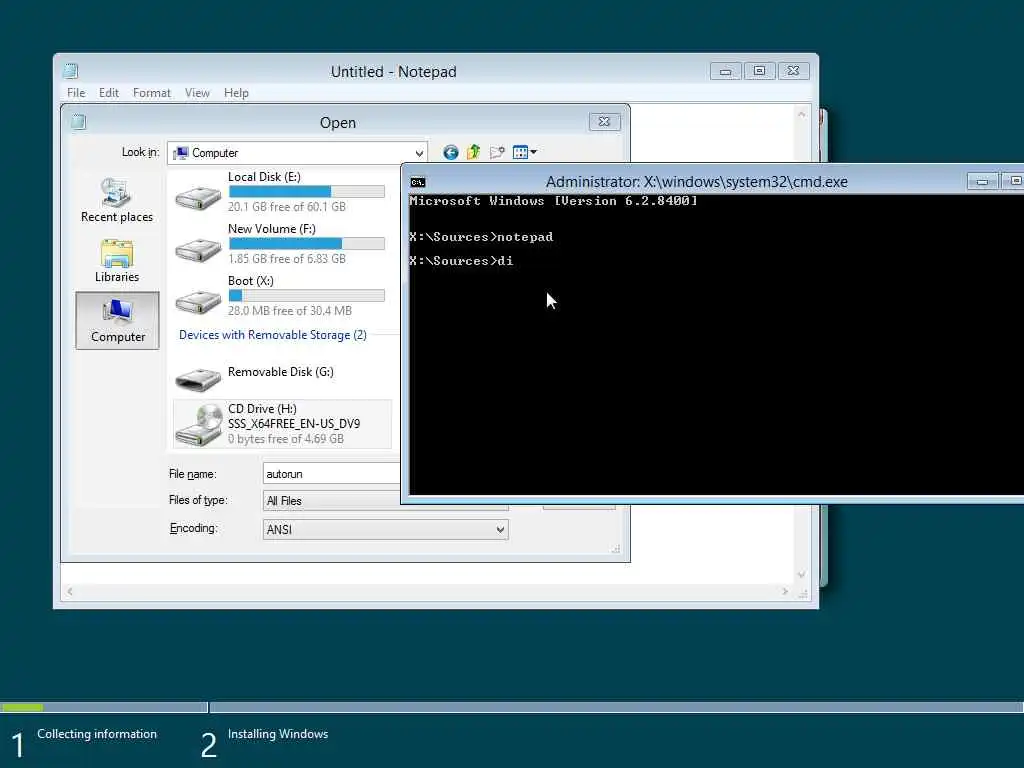Click Devices with Removable Storage group header
1024x768 pixels.
(x=272, y=335)
